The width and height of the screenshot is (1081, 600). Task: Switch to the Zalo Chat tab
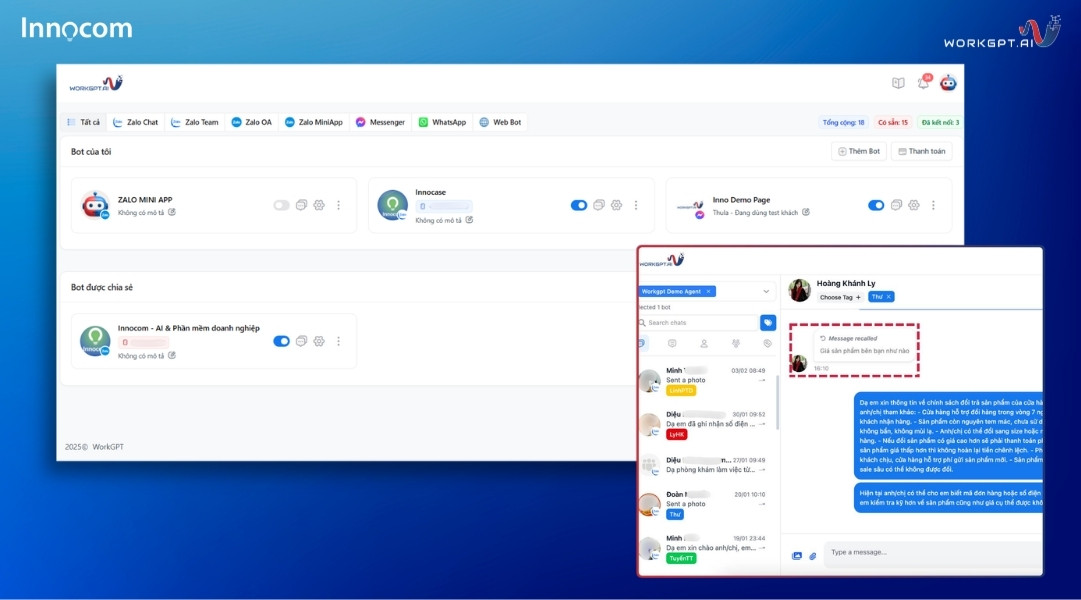coord(136,122)
